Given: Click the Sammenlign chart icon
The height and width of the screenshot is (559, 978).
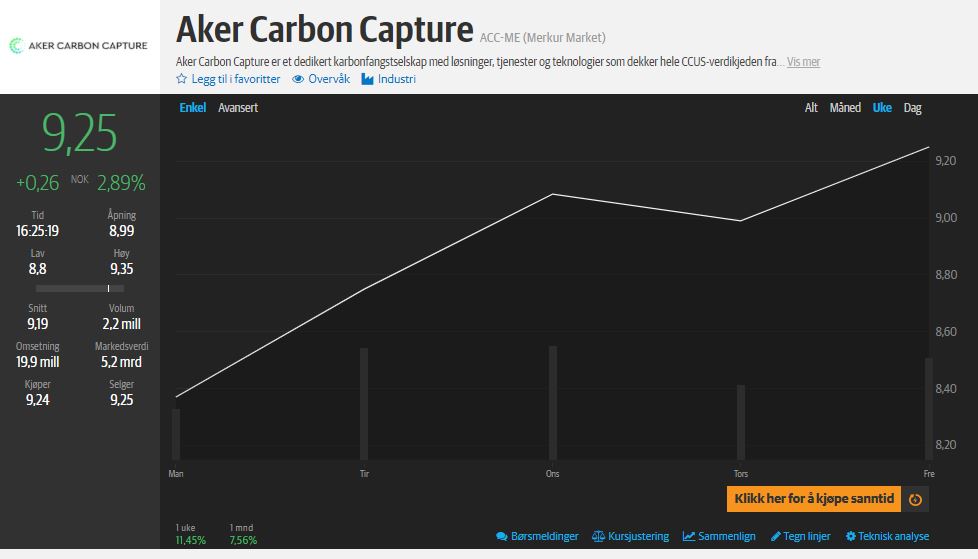Looking at the screenshot, I should point(689,537).
